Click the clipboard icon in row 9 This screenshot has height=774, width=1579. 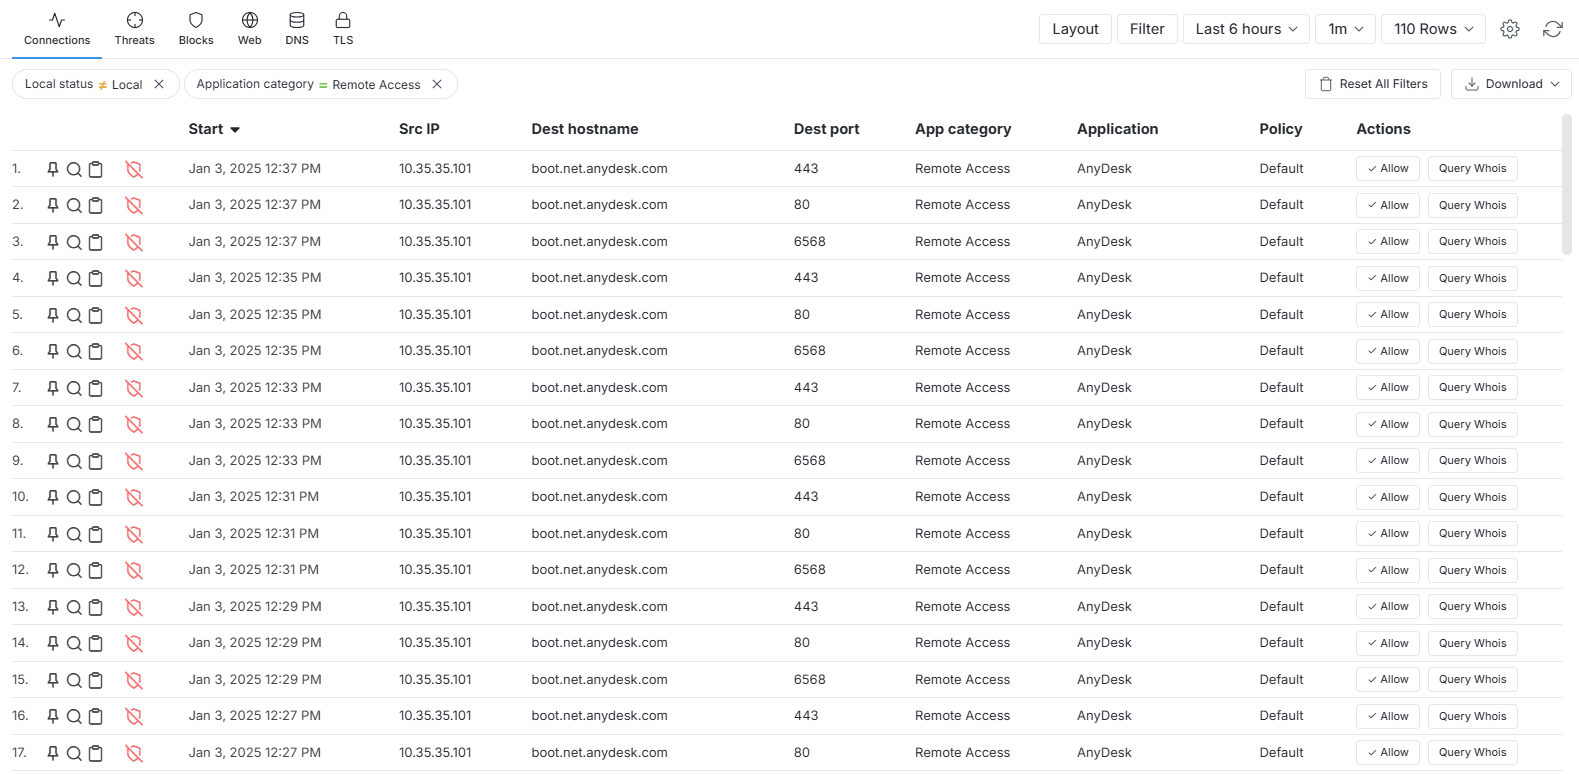point(96,461)
